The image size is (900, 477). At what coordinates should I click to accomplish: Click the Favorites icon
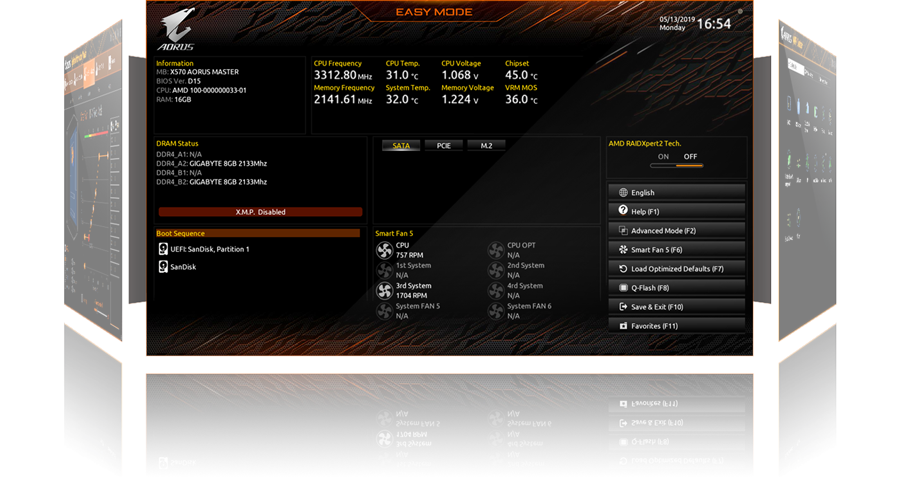[623, 325]
